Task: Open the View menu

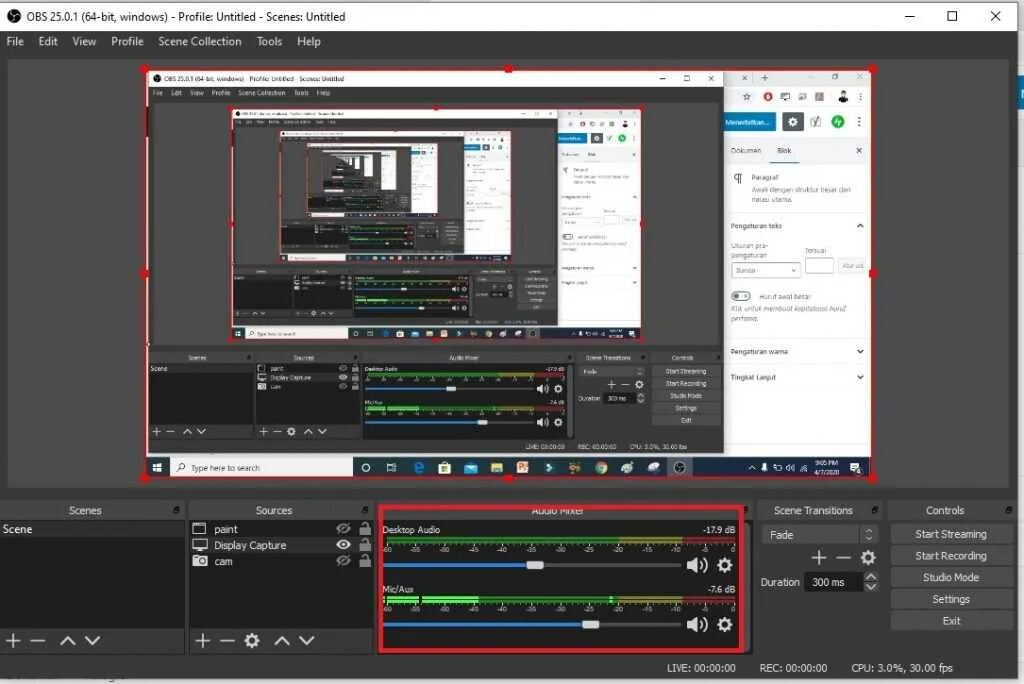Action: (x=84, y=41)
